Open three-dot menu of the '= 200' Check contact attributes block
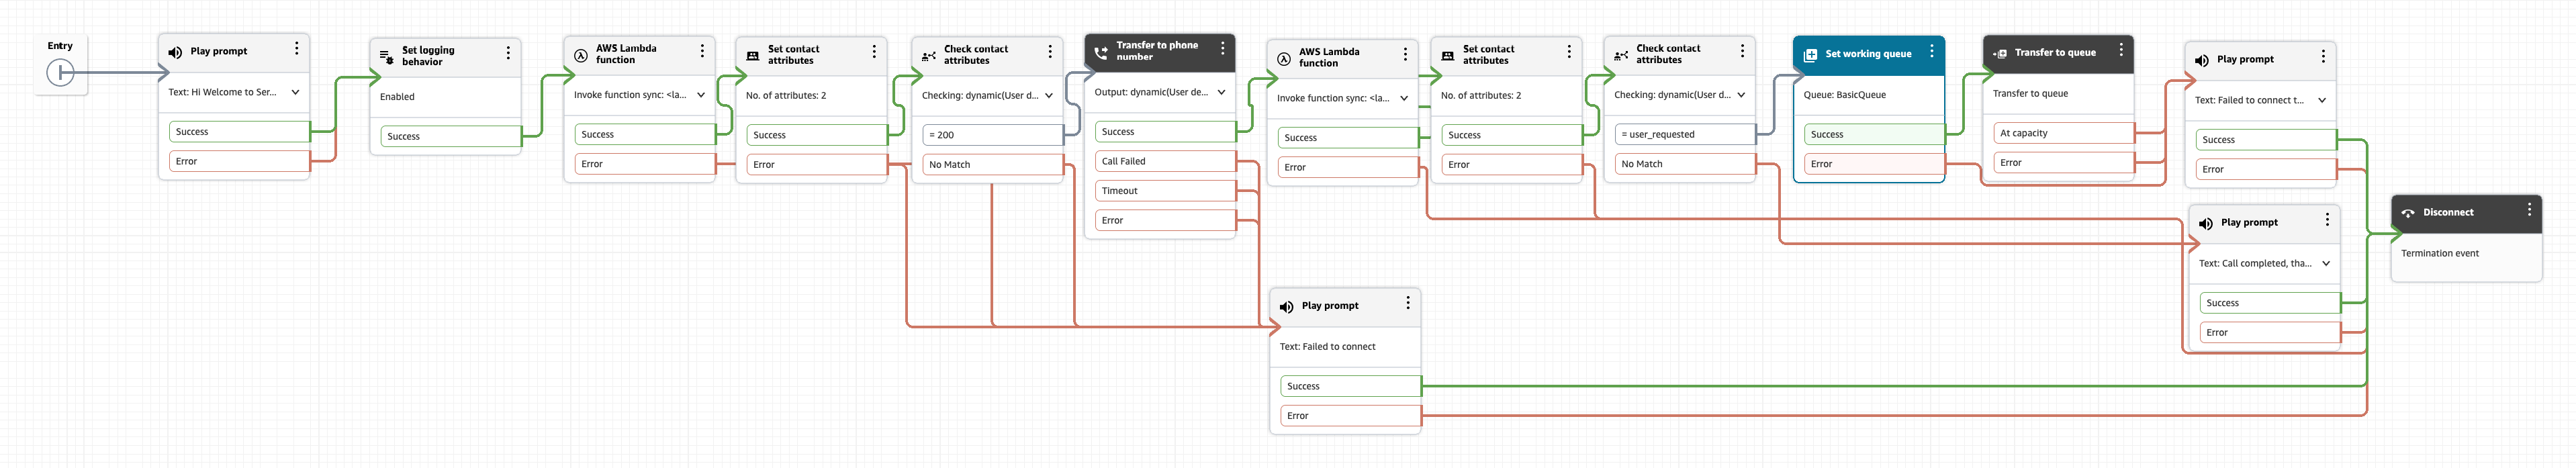Image resolution: width=2576 pixels, height=468 pixels. 1050,52
